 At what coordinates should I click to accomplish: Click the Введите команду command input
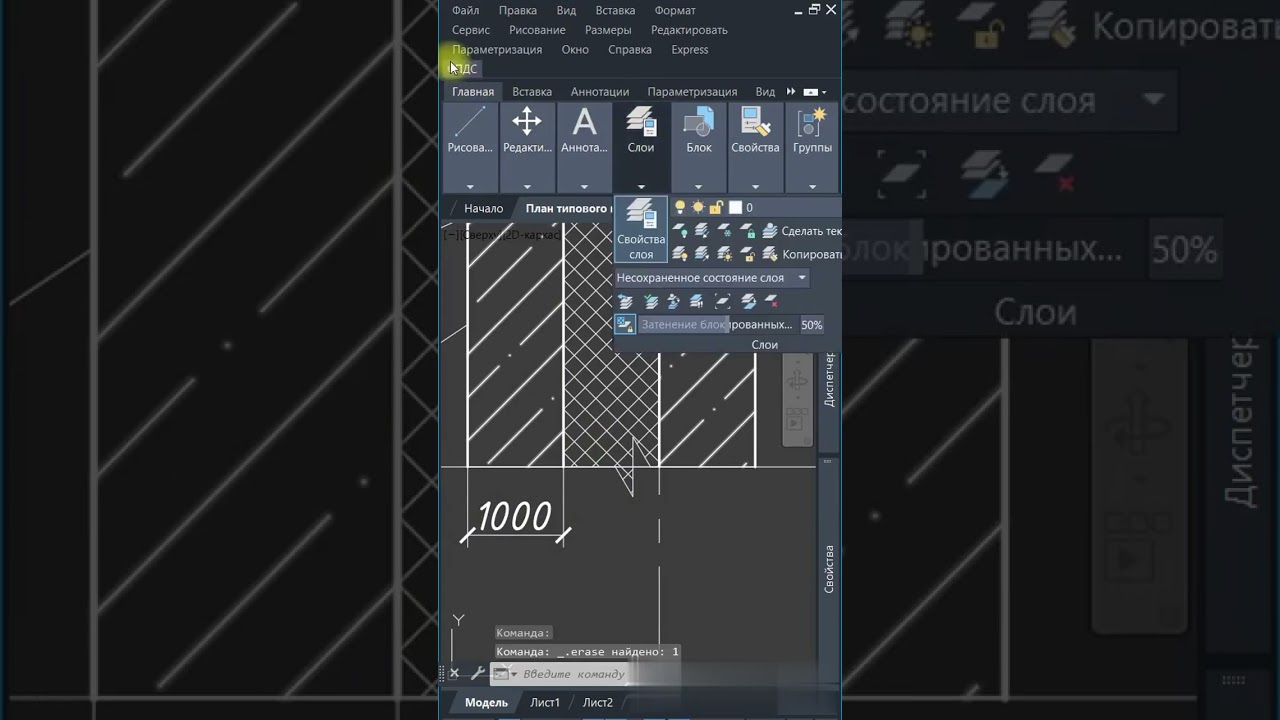pos(574,674)
